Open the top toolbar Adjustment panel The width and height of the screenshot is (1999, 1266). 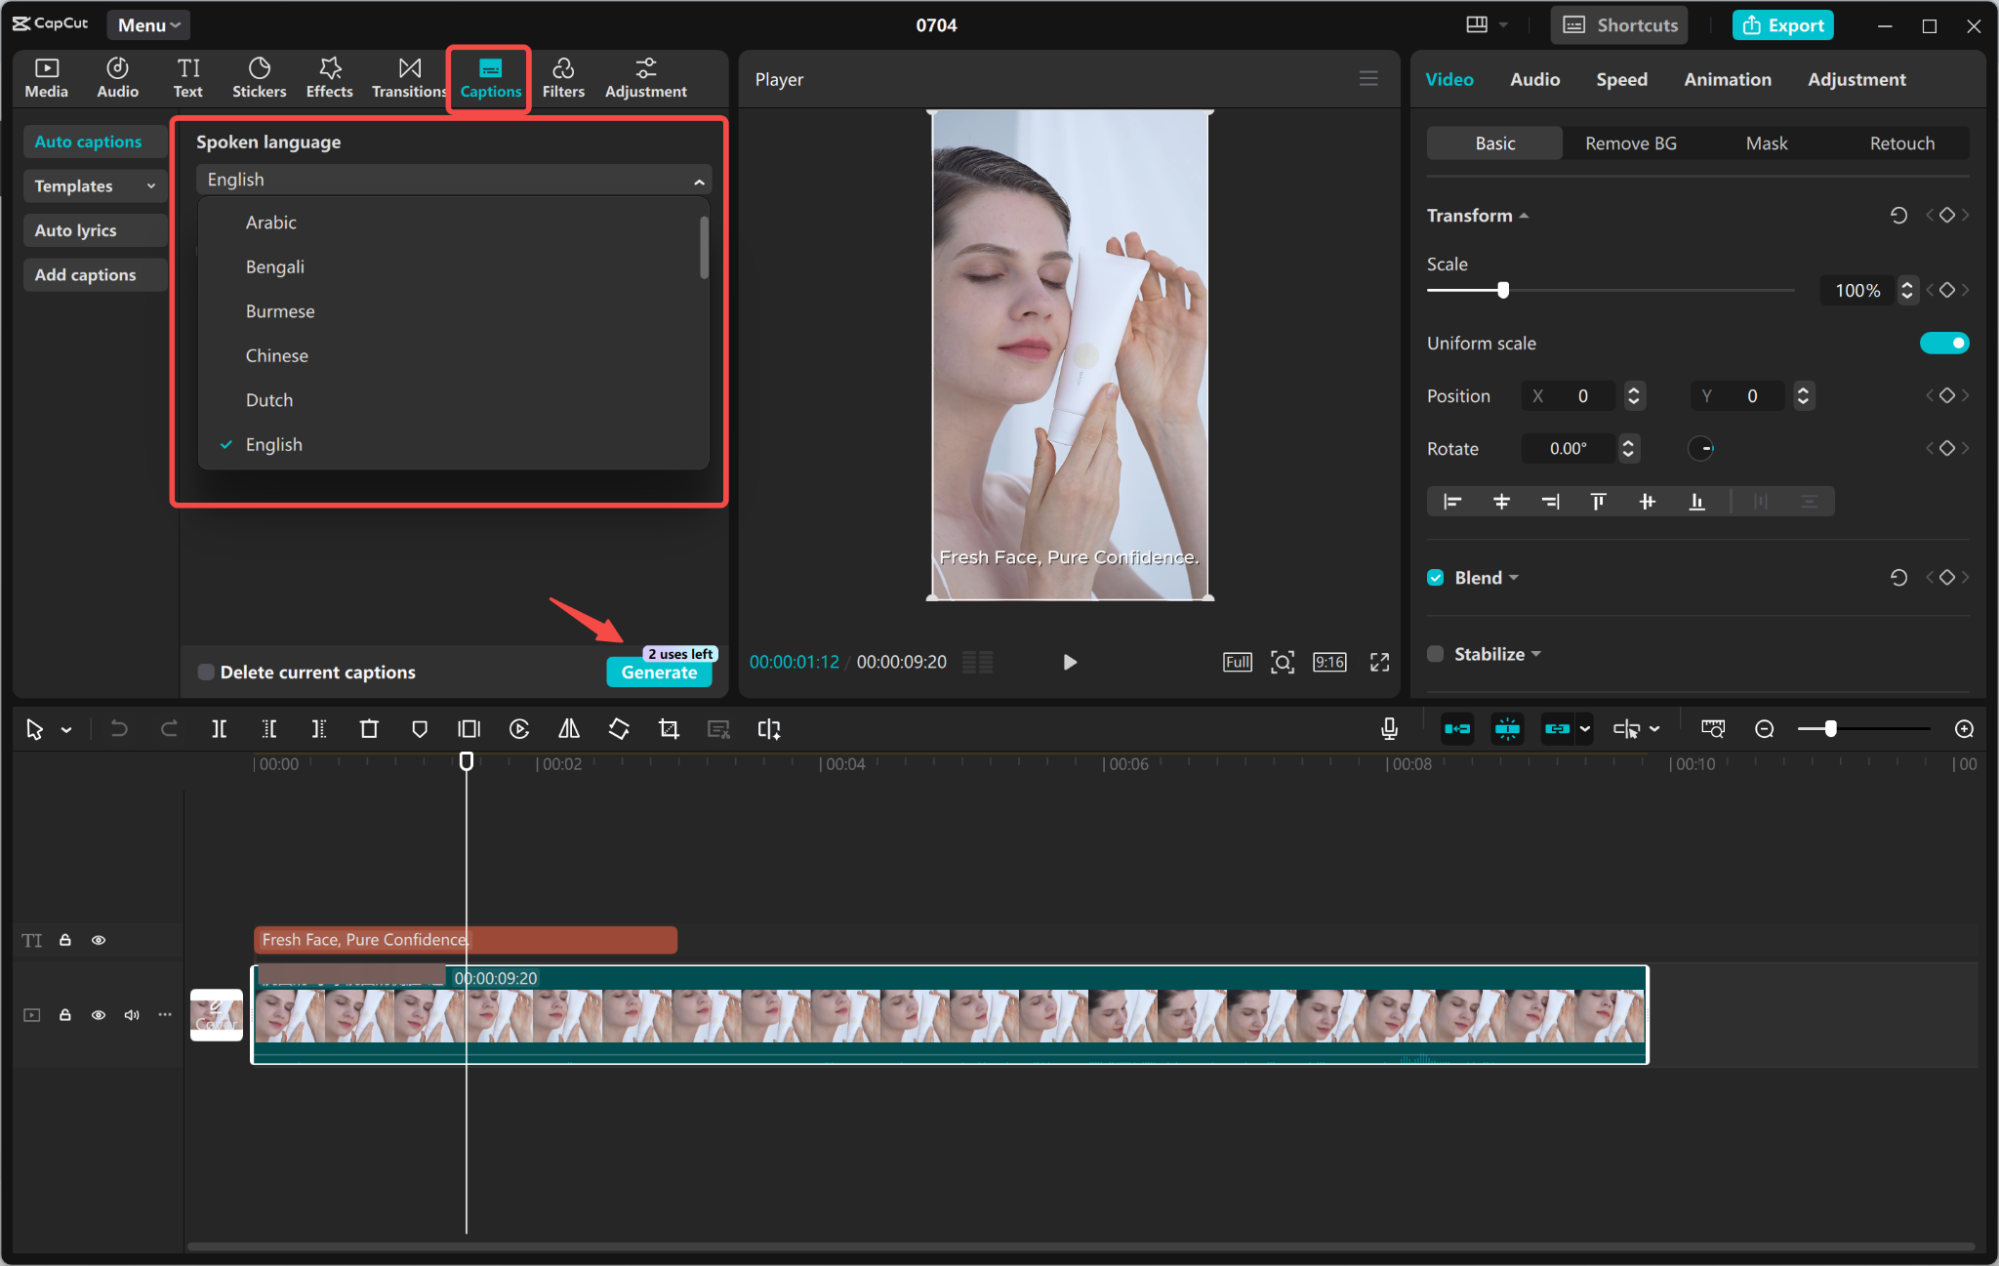coord(646,77)
